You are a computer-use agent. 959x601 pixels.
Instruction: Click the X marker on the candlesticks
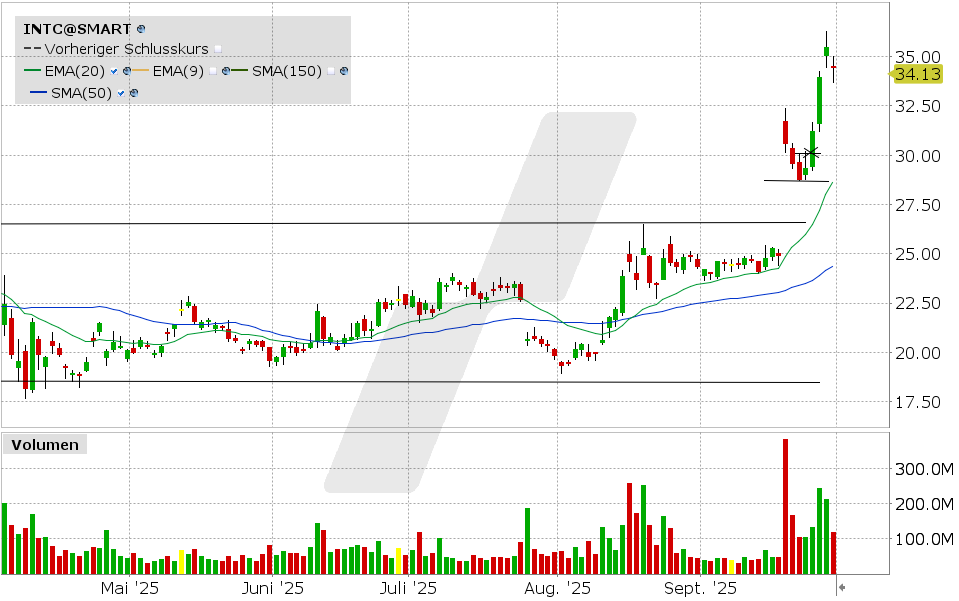coord(811,152)
